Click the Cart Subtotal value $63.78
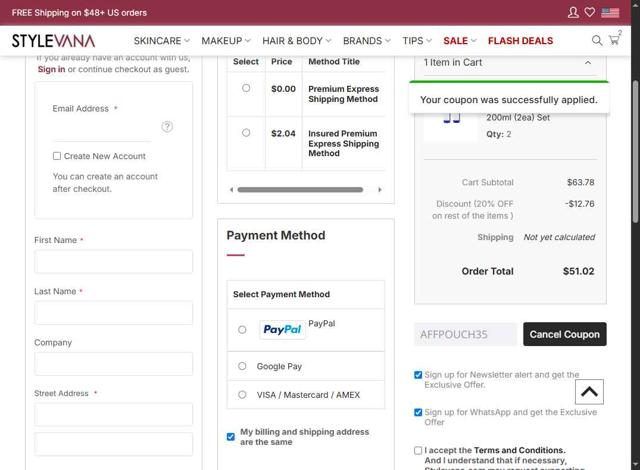 (x=580, y=182)
